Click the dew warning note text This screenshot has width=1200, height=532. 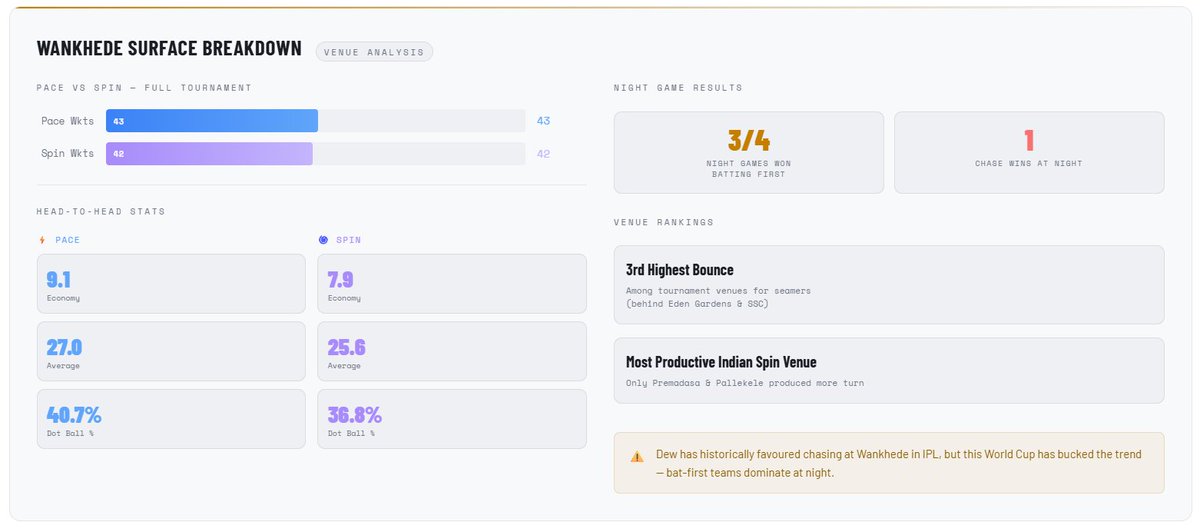(898, 463)
